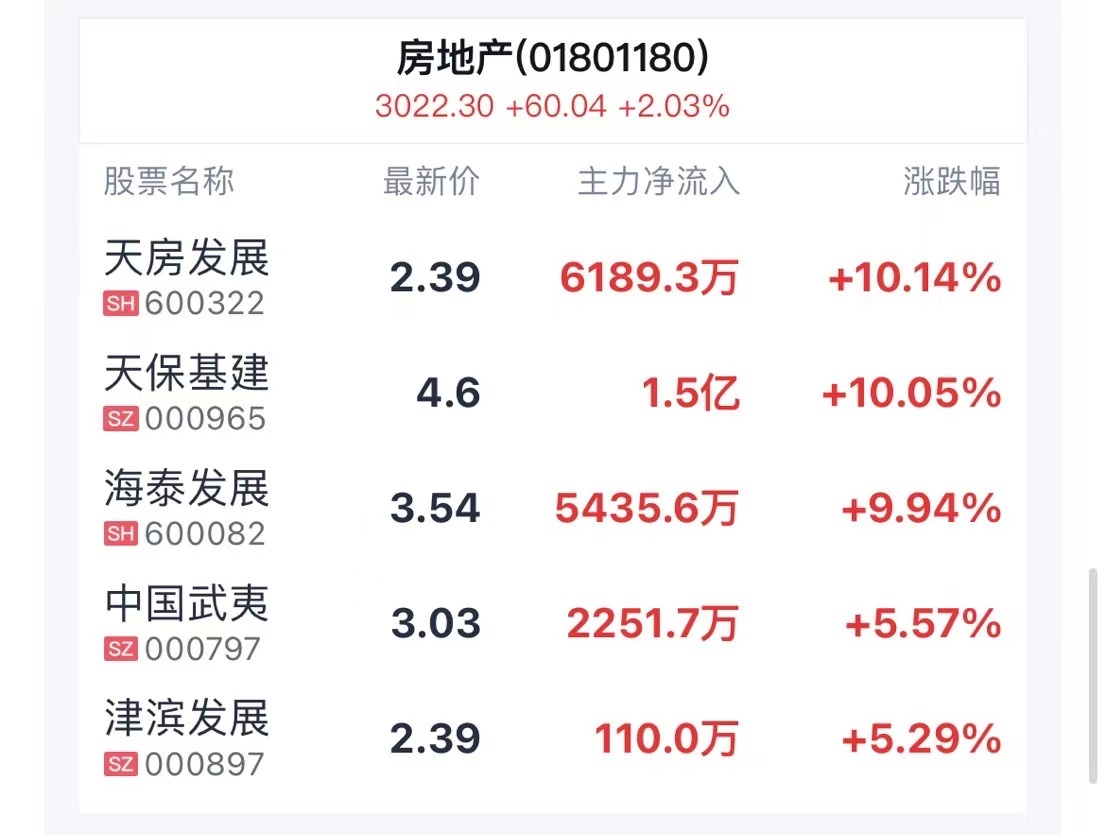The height and width of the screenshot is (835, 1106).
Task: Sort by the 主力净流入 column header
Action: click(659, 182)
